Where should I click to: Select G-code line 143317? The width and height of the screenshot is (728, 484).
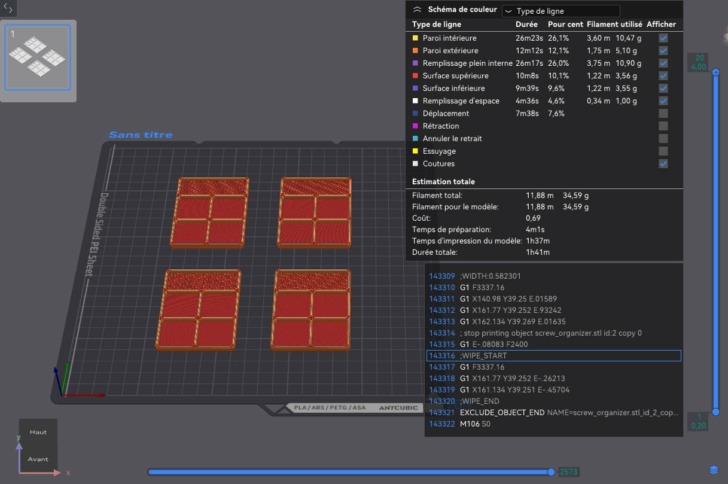(x=553, y=367)
